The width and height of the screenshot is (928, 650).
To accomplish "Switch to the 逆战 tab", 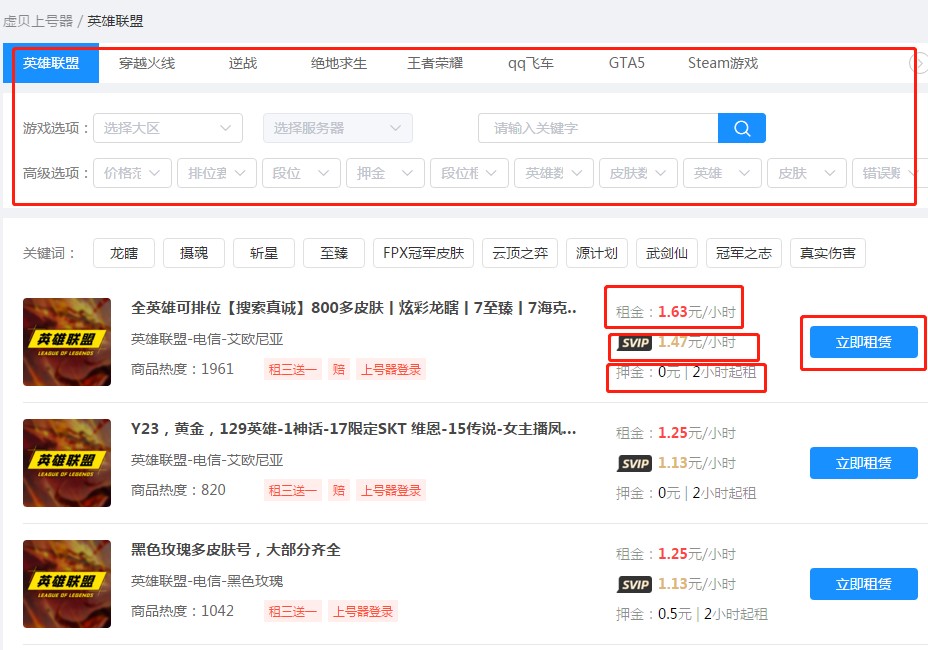I will [243, 63].
